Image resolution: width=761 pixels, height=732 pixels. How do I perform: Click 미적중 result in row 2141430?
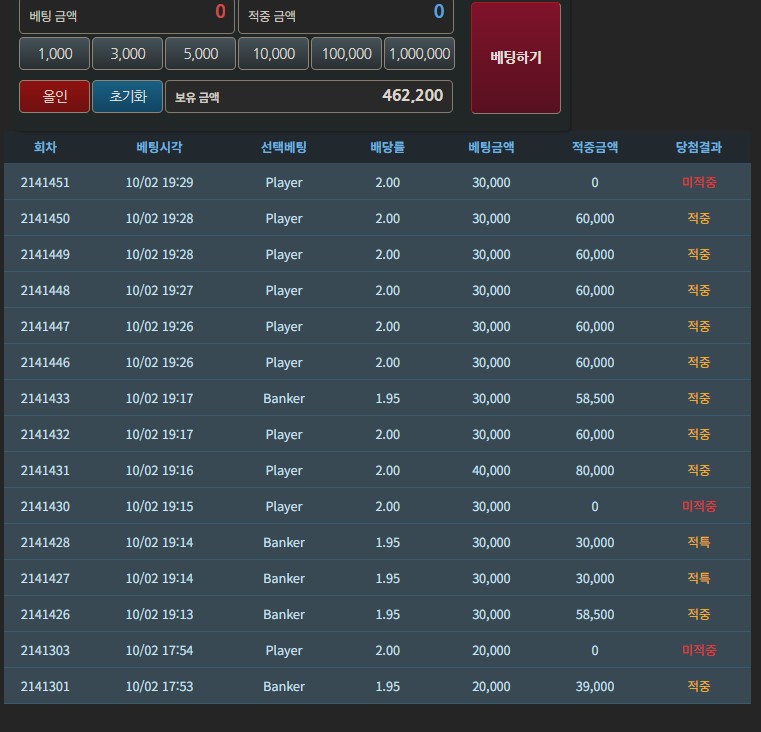(x=699, y=506)
